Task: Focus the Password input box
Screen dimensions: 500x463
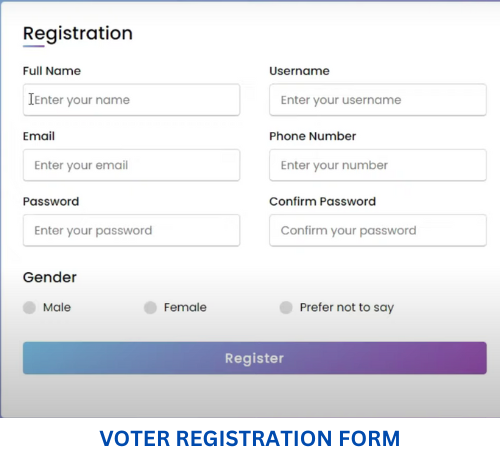Action: click(131, 230)
